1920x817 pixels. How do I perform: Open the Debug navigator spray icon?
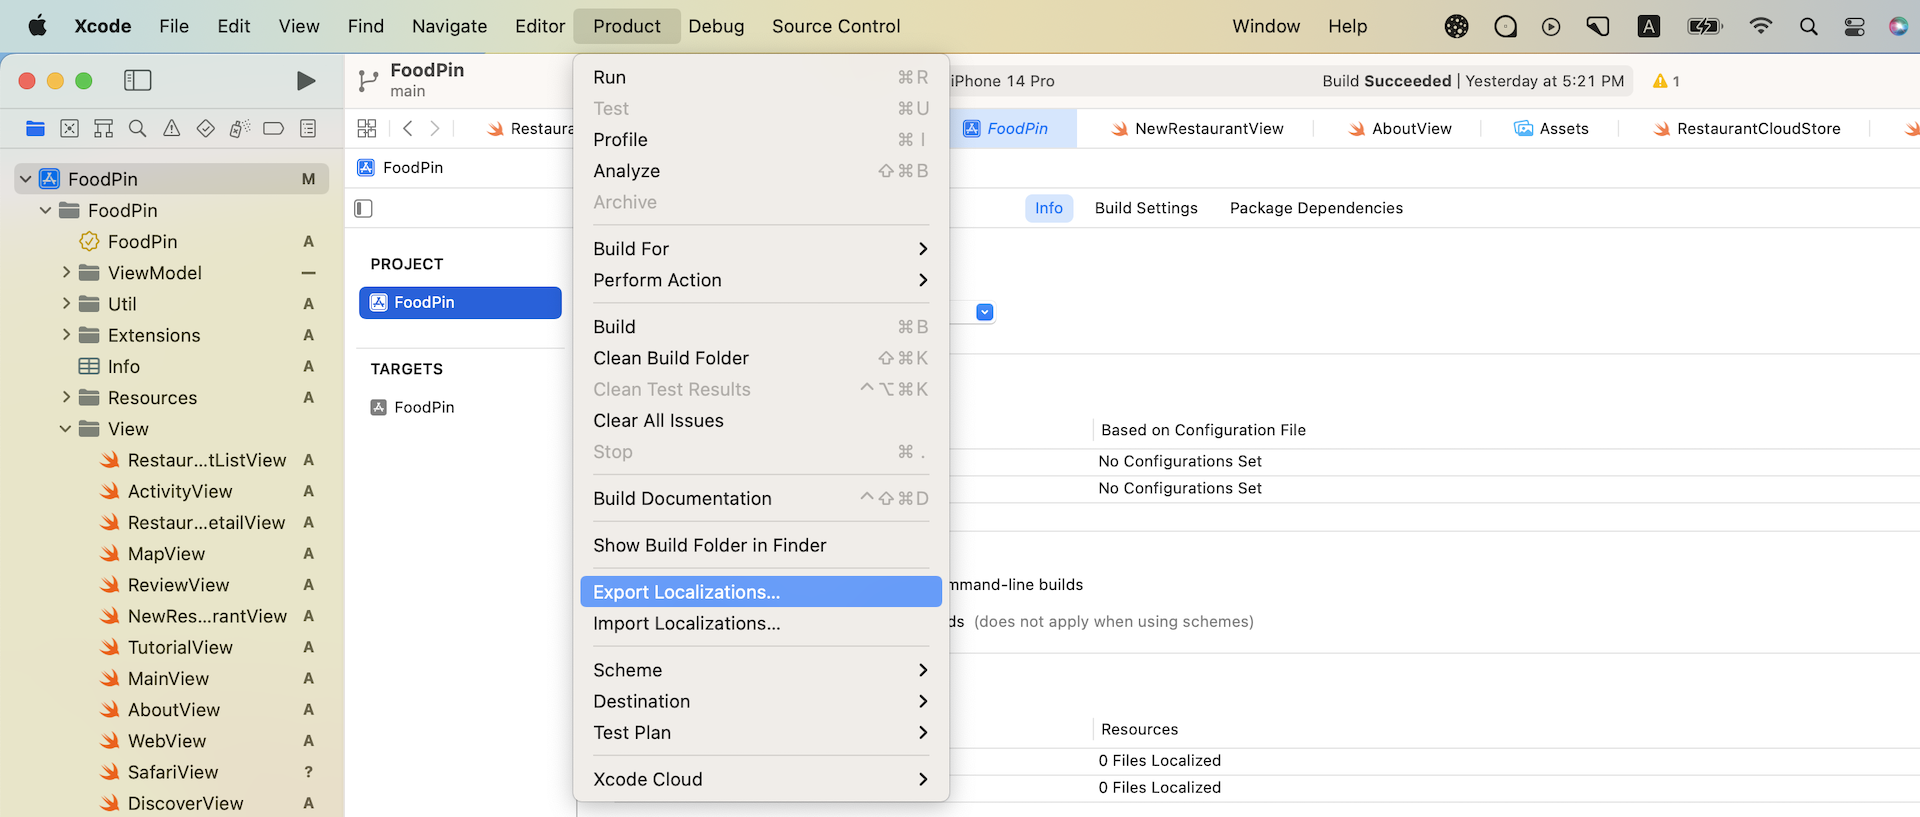pos(239,128)
